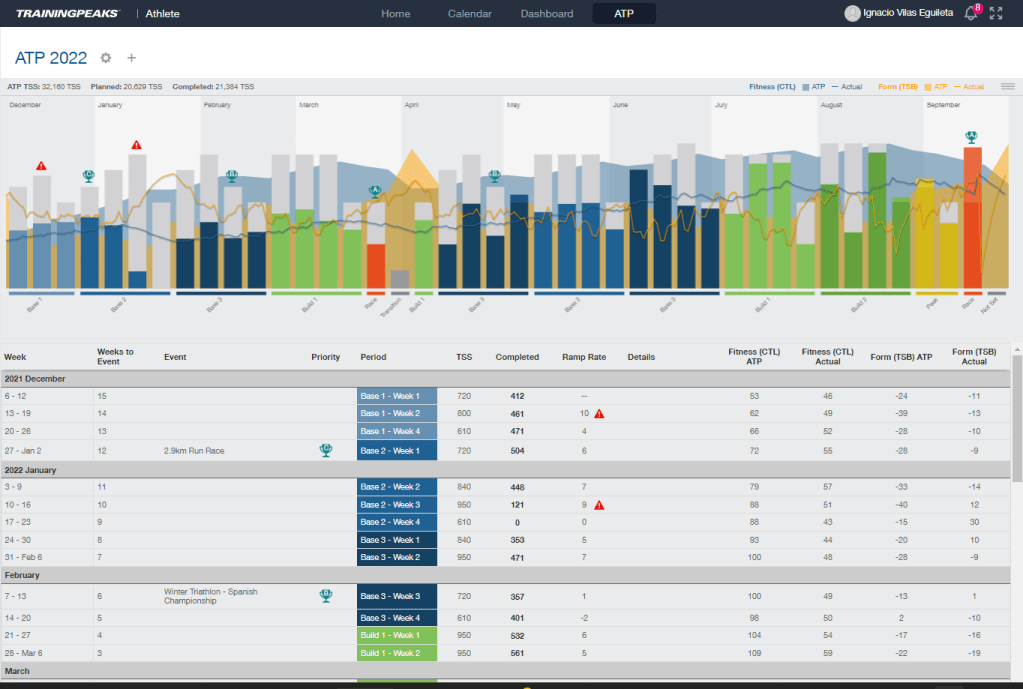Open the notifications bell
This screenshot has height=689, width=1023.
pyautogui.click(x=970, y=14)
